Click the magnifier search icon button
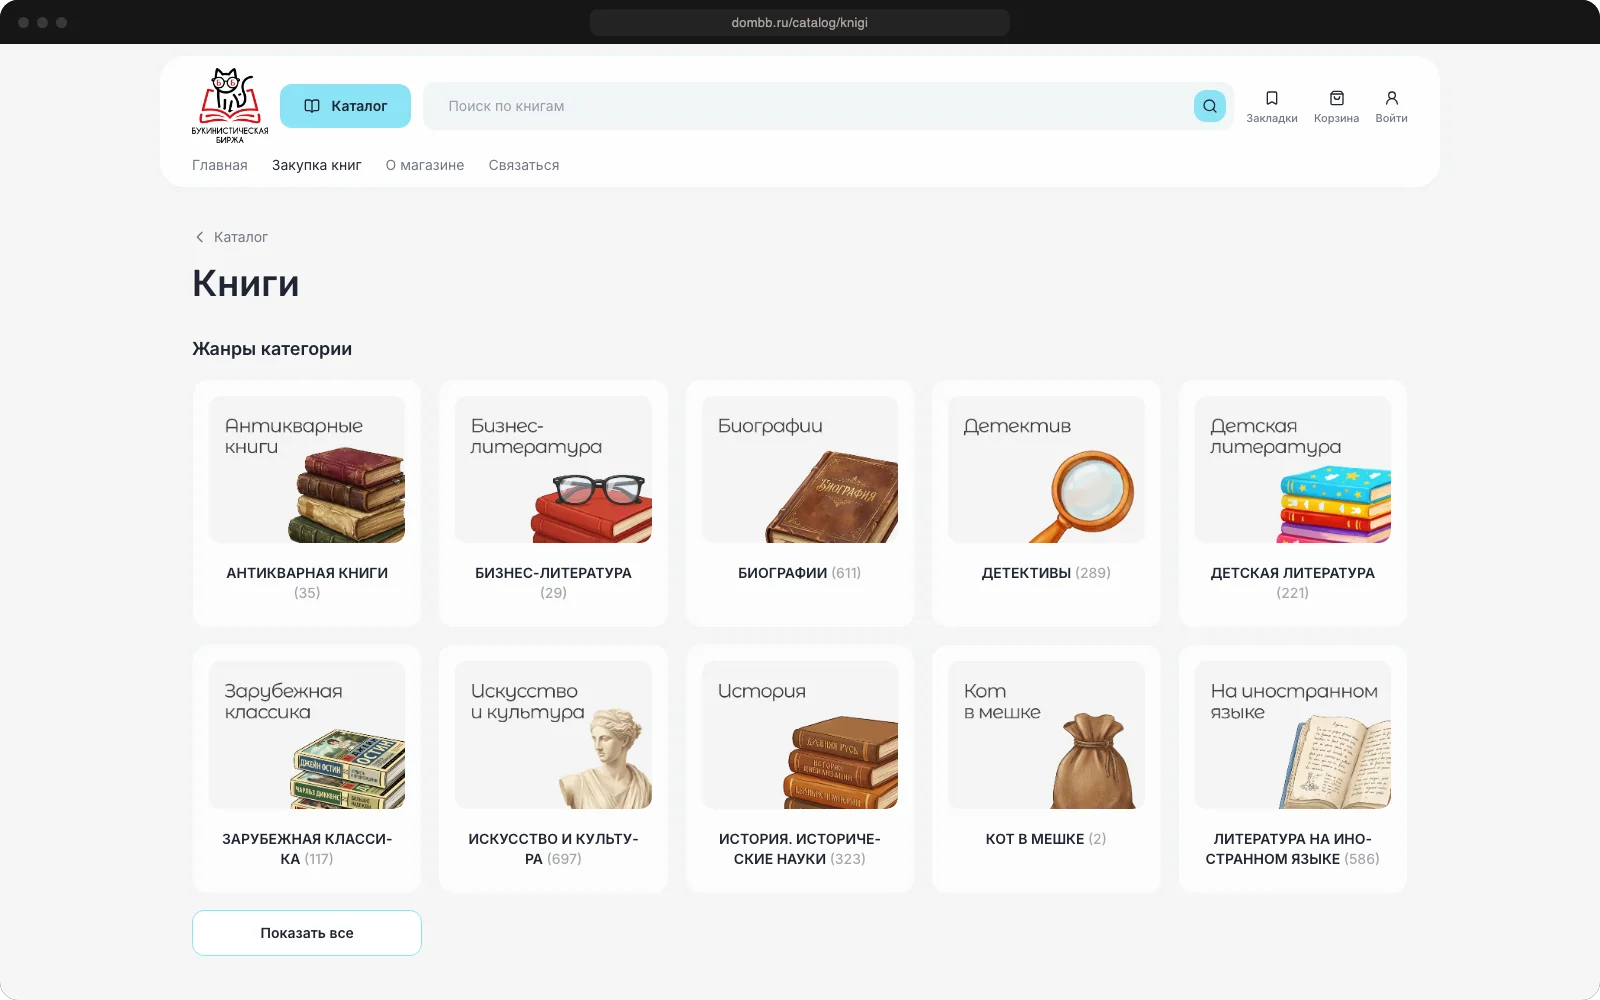The width and height of the screenshot is (1600, 1000). (1209, 106)
